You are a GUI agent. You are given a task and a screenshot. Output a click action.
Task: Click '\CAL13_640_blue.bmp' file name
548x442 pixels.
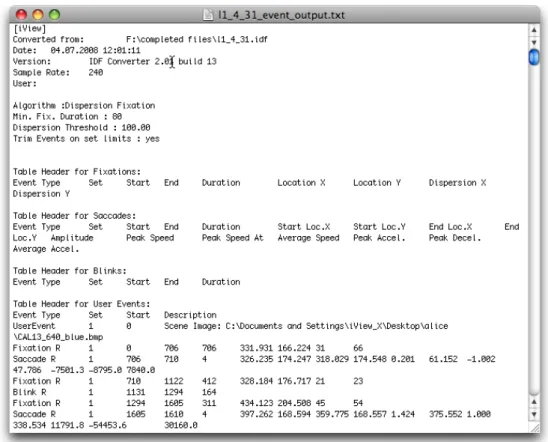[x=58, y=337]
